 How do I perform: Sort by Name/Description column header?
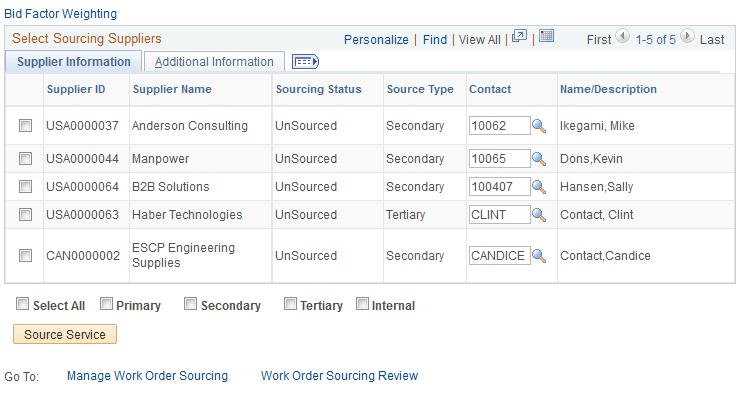point(608,89)
